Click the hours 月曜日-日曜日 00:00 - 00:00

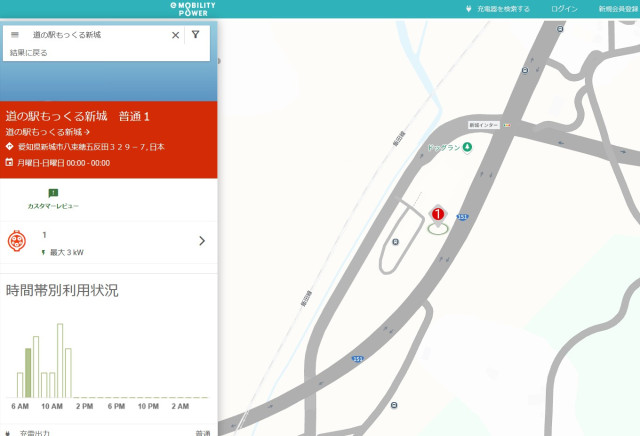pyautogui.click(x=64, y=163)
